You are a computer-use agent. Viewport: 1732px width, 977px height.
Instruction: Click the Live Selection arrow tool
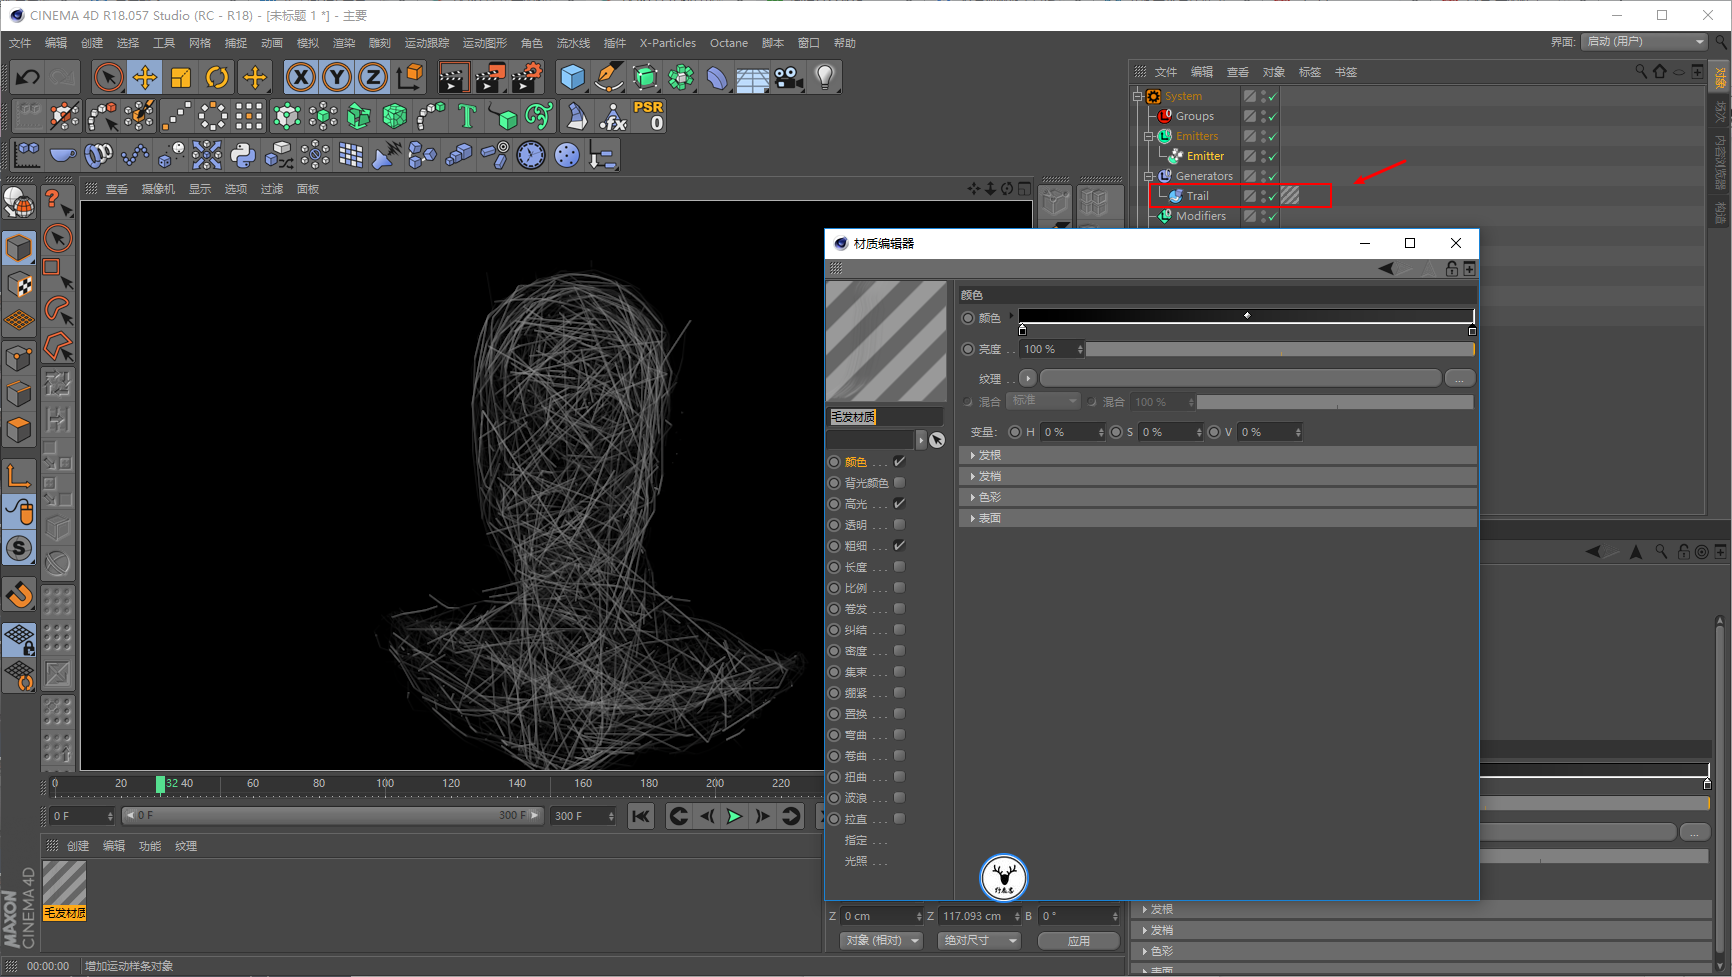[108, 77]
